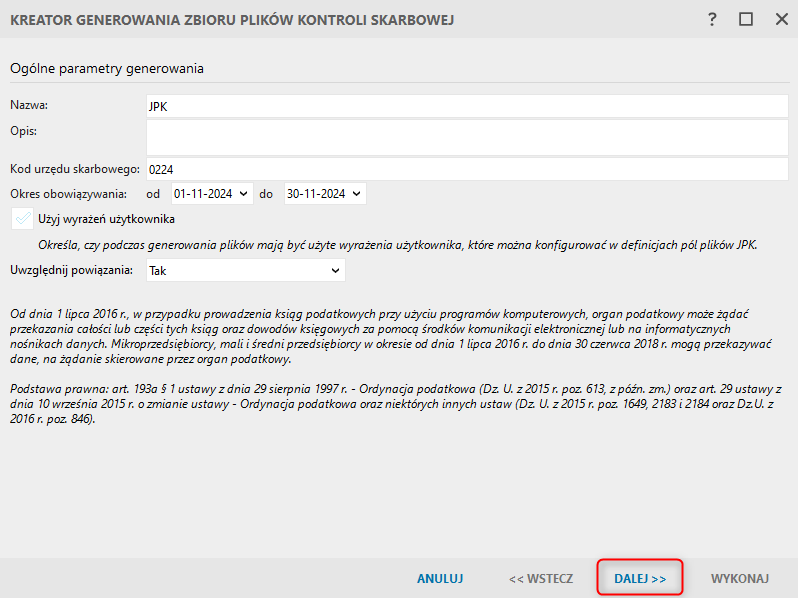Click the 'Podstawa prawna' paragraph text
Screen dimensions: 798x598
(x=396, y=404)
